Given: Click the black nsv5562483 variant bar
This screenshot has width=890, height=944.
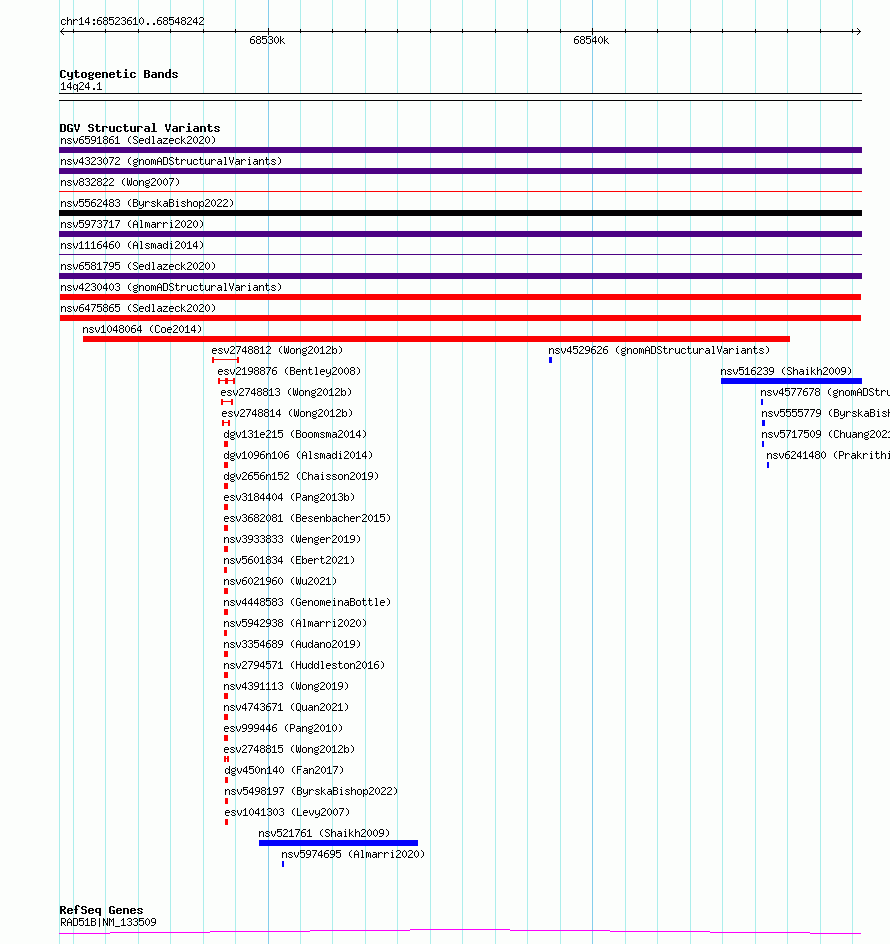Looking at the screenshot, I should tap(460, 213).
